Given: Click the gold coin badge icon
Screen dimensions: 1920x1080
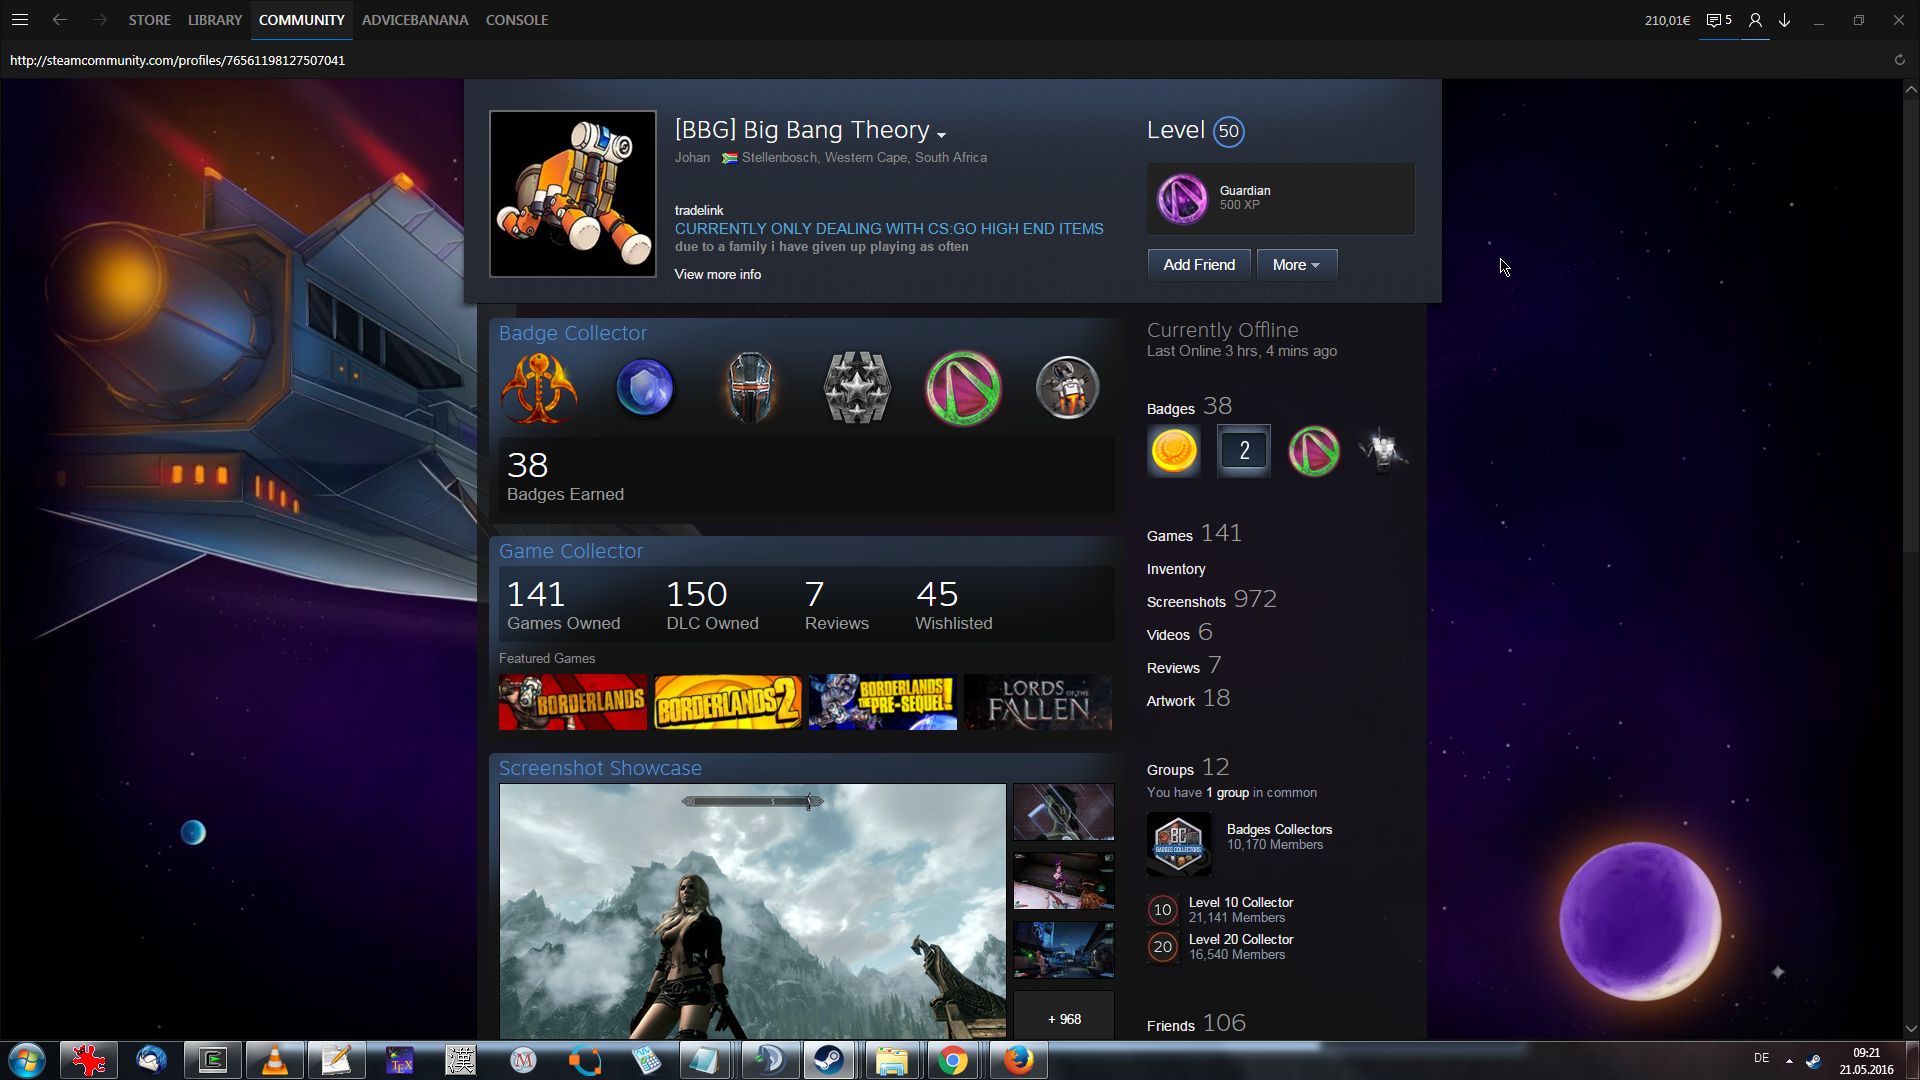Looking at the screenshot, I should click(x=1174, y=450).
